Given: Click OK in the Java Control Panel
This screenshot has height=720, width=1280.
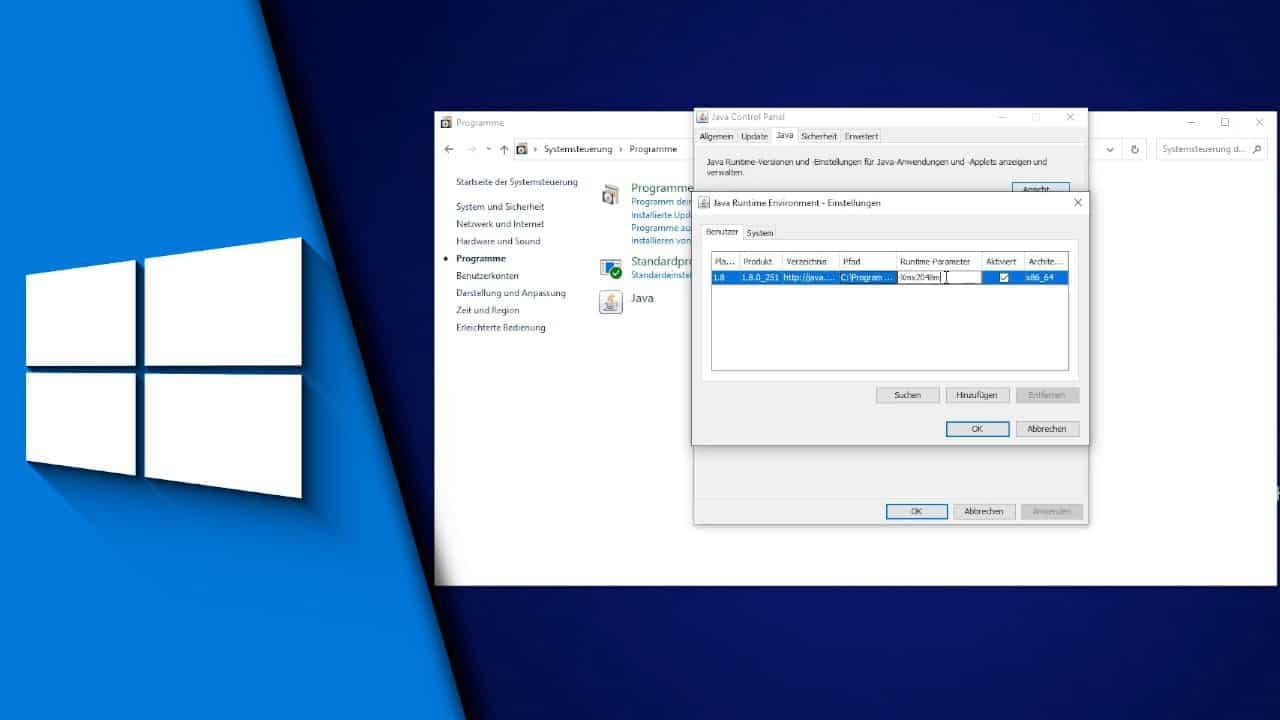Looking at the screenshot, I should click(x=916, y=511).
